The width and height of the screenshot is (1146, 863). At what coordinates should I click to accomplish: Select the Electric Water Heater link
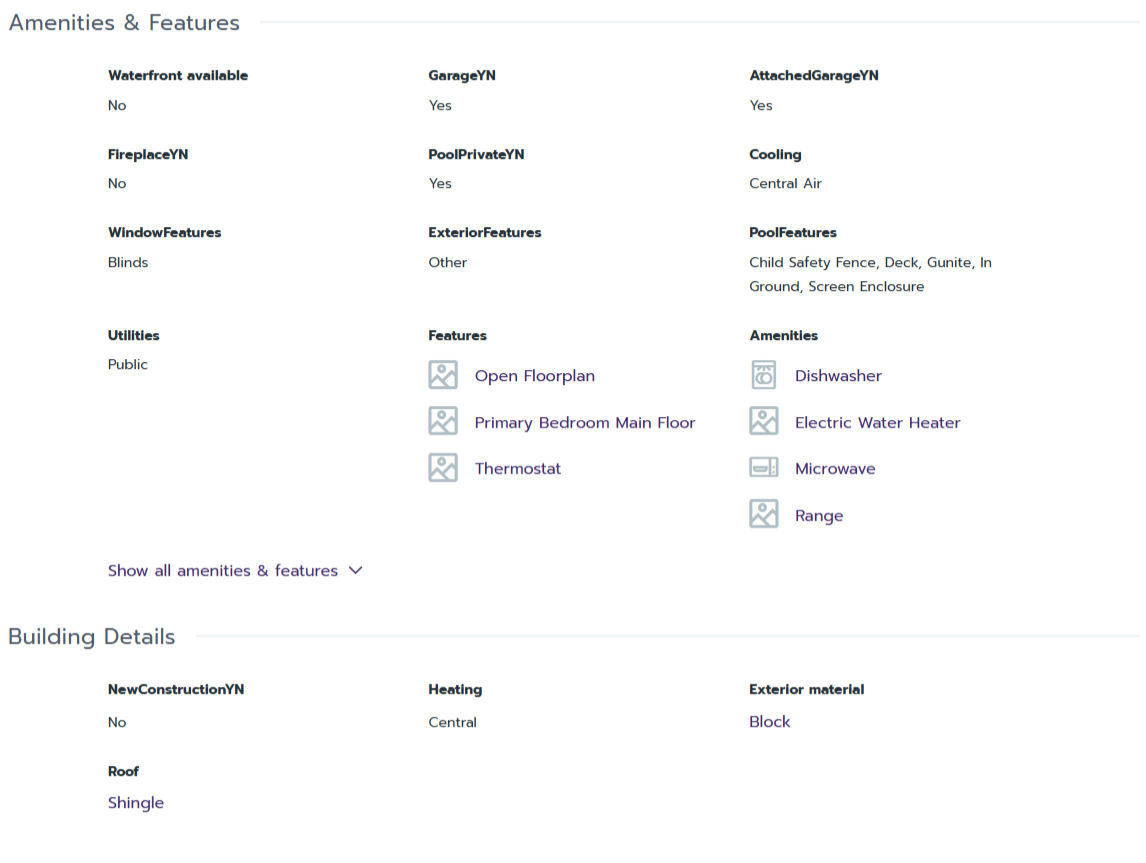click(877, 423)
